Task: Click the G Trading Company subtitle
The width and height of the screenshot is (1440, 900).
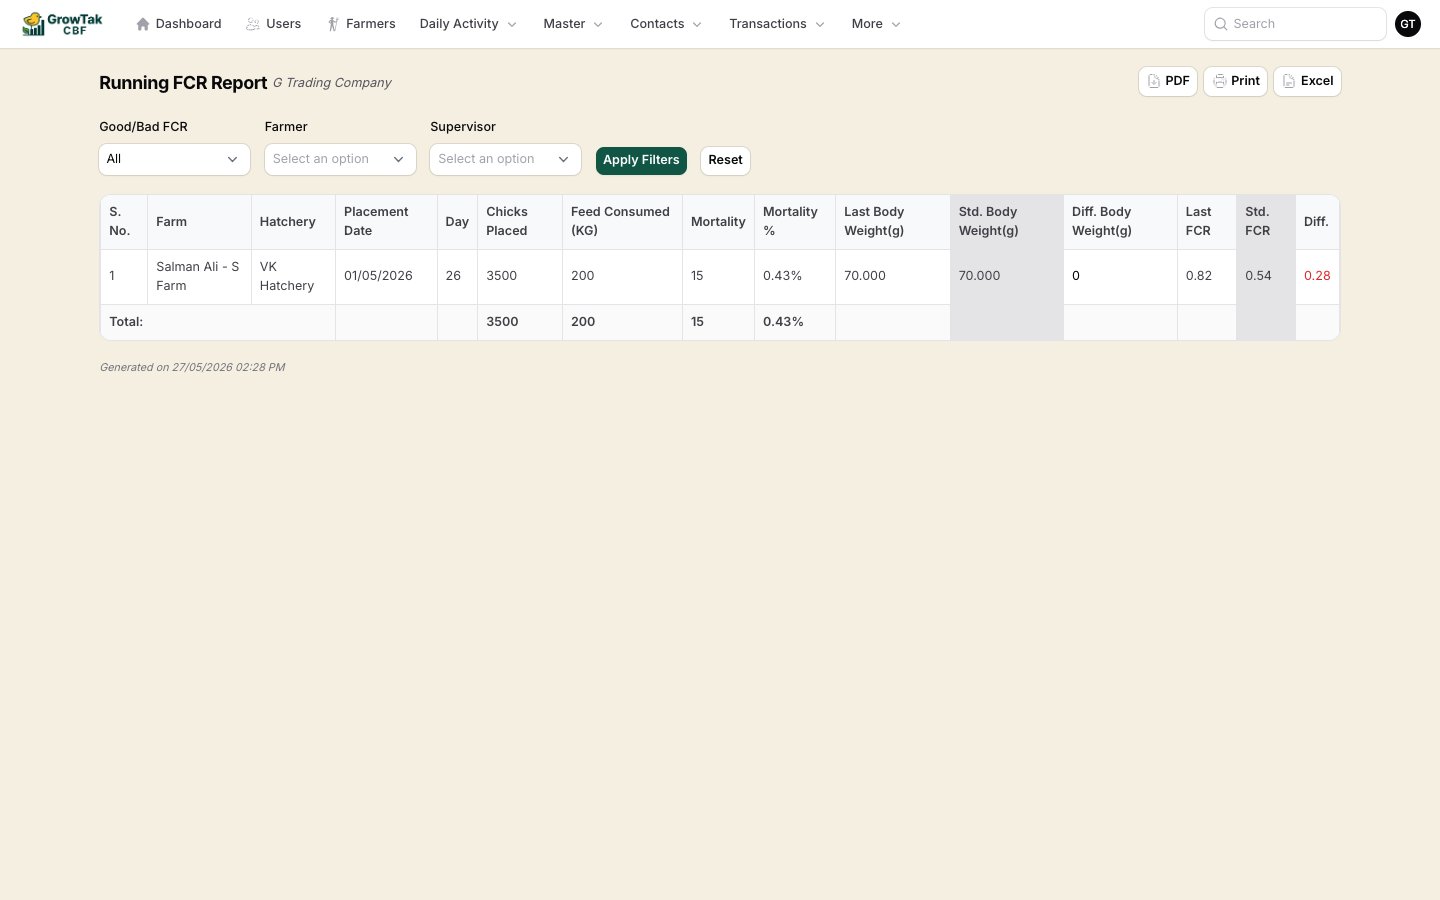Action: click(332, 83)
